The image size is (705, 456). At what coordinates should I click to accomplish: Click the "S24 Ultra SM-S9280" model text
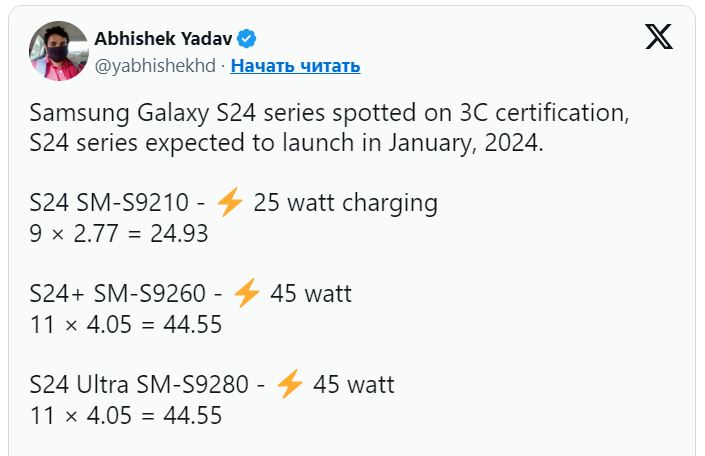(x=148, y=385)
